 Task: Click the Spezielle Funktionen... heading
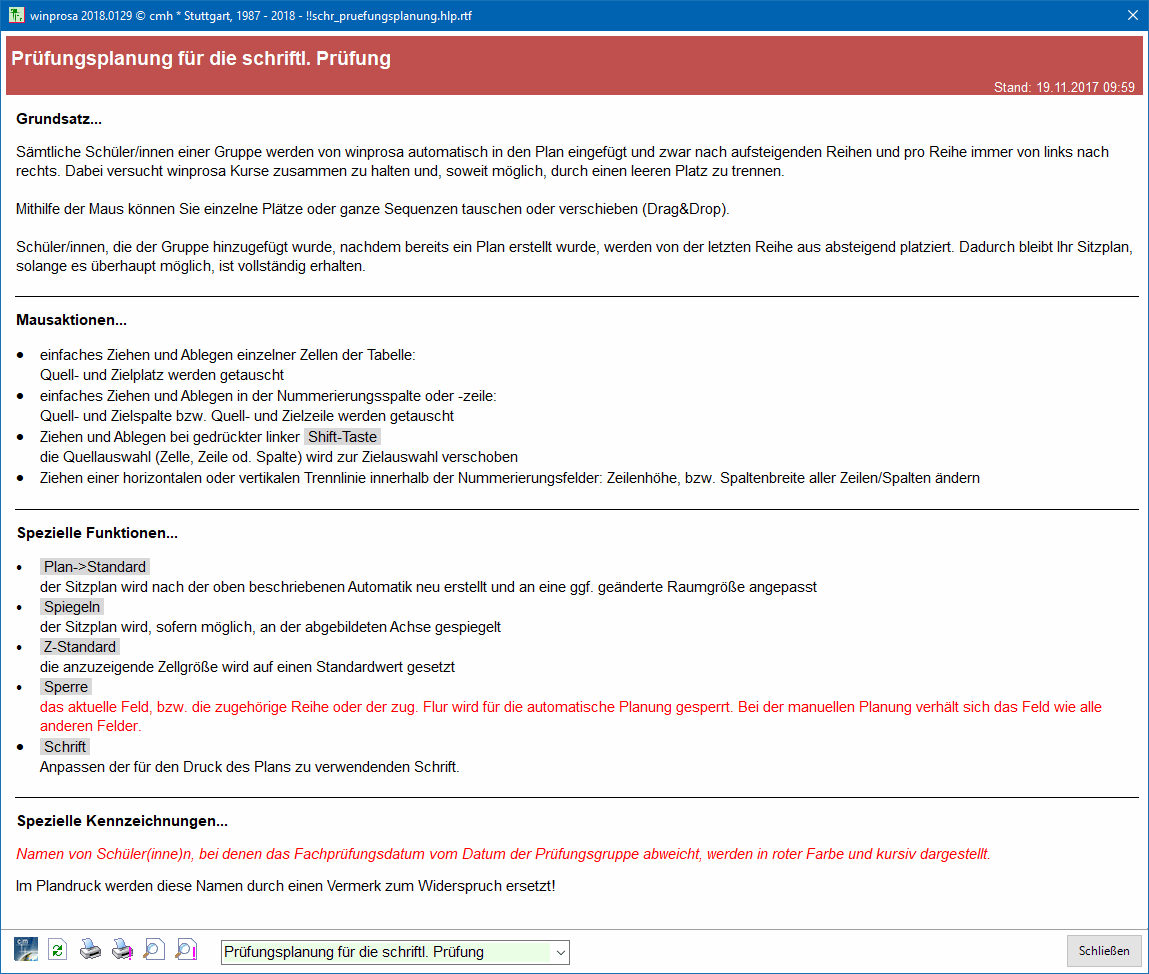click(x=97, y=533)
